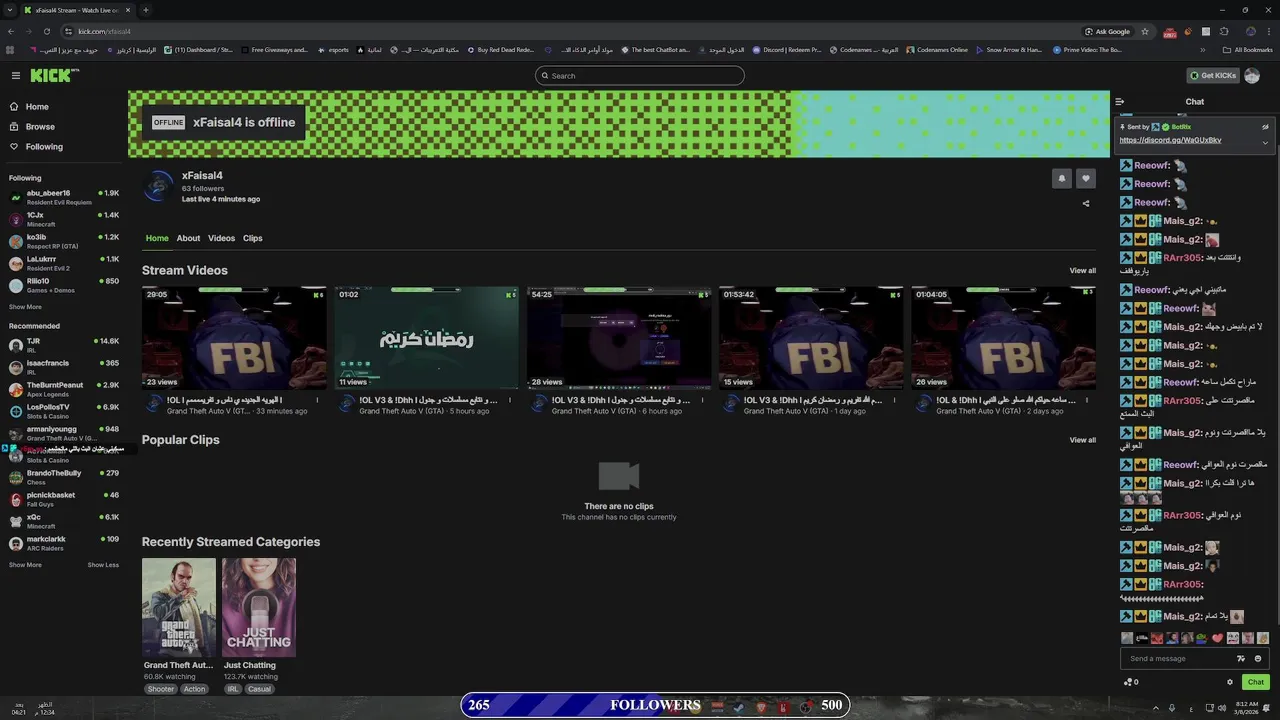This screenshot has height=720, width=1280.
Task: Expand Recommended list with Show More
Action: coord(25,565)
